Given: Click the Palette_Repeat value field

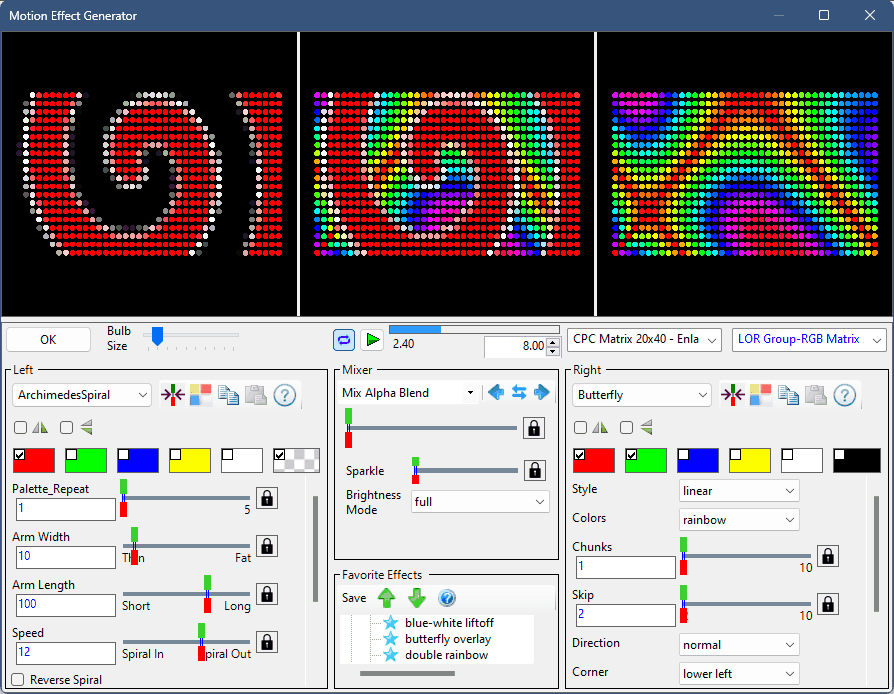Looking at the screenshot, I should [66, 509].
